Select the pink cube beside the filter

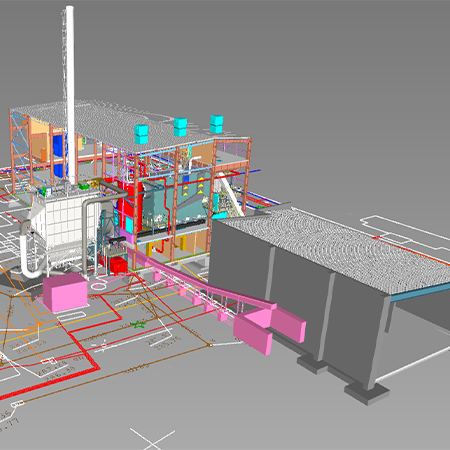[65, 292]
